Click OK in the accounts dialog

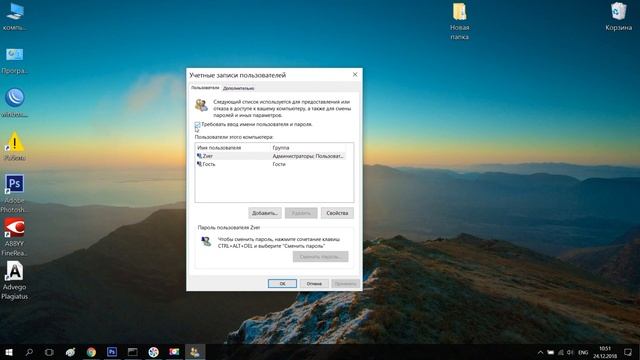tap(282, 283)
